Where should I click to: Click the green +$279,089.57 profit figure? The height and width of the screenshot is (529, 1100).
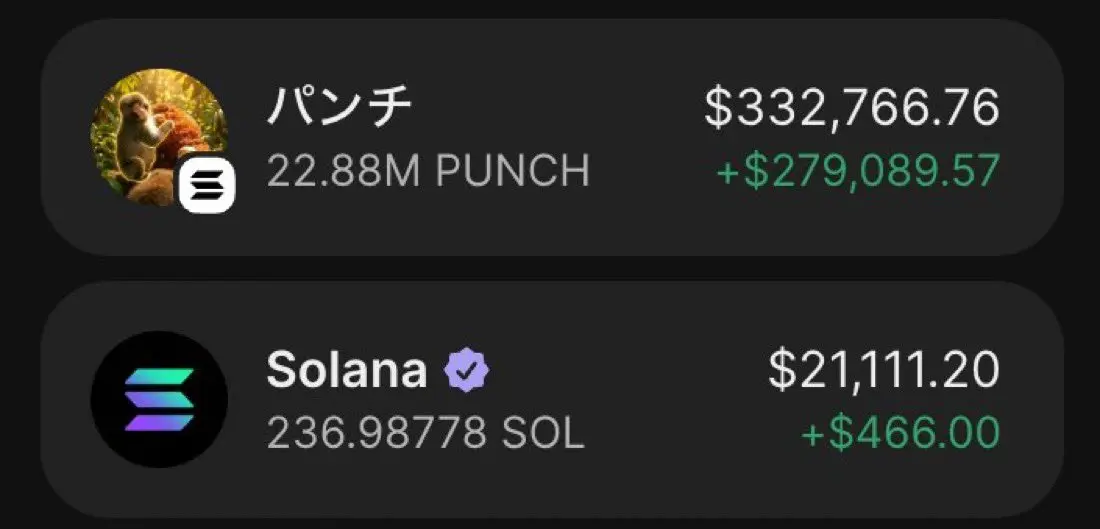tap(858, 172)
